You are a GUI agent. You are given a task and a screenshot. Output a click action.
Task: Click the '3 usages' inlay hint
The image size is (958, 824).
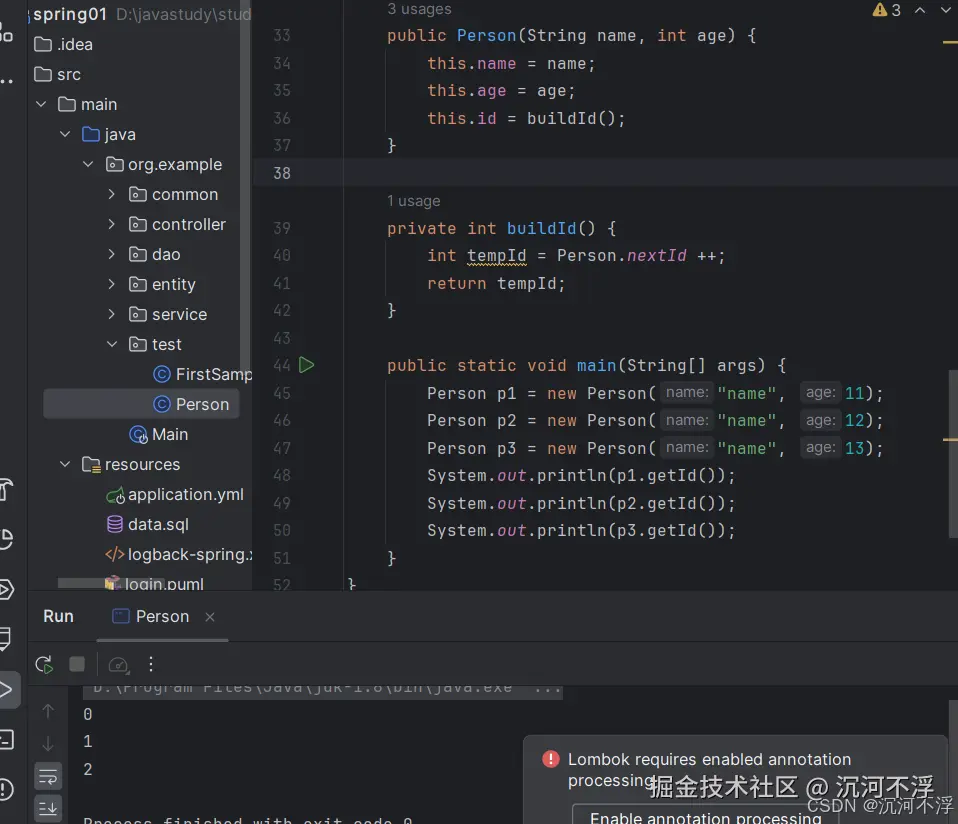(x=419, y=9)
